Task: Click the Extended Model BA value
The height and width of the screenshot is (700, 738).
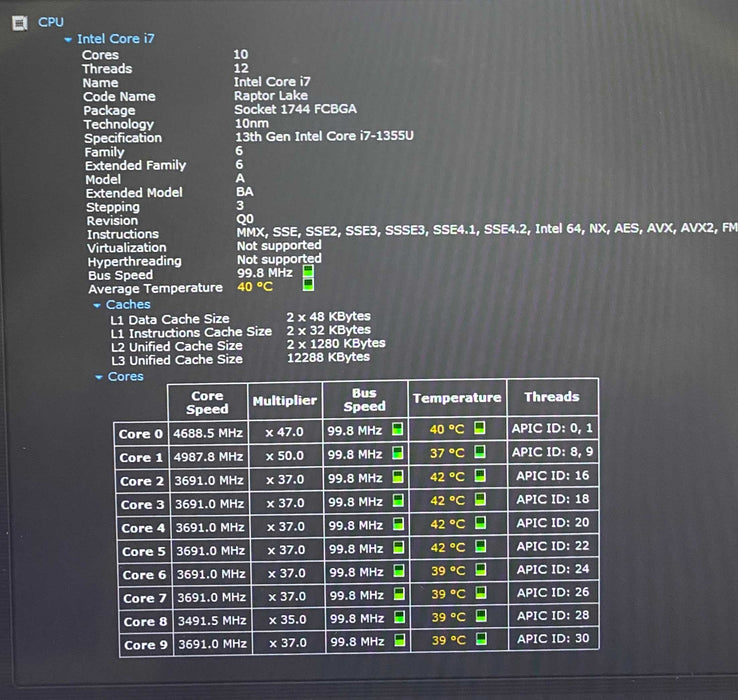Action: tap(245, 192)
